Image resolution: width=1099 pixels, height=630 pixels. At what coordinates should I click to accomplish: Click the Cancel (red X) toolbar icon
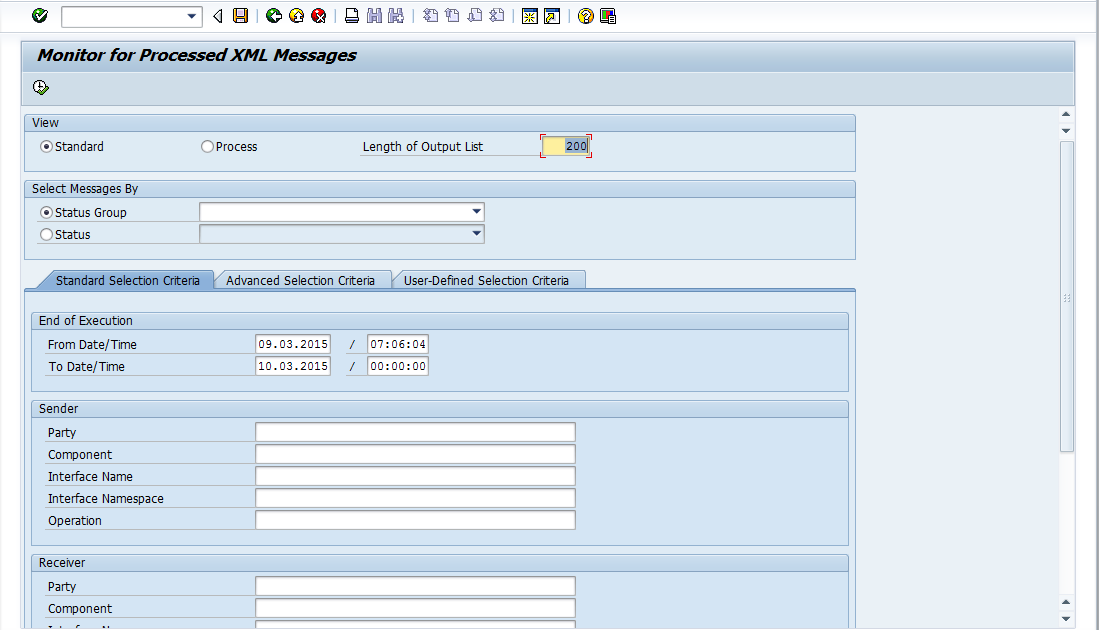[x=318, y=15]
